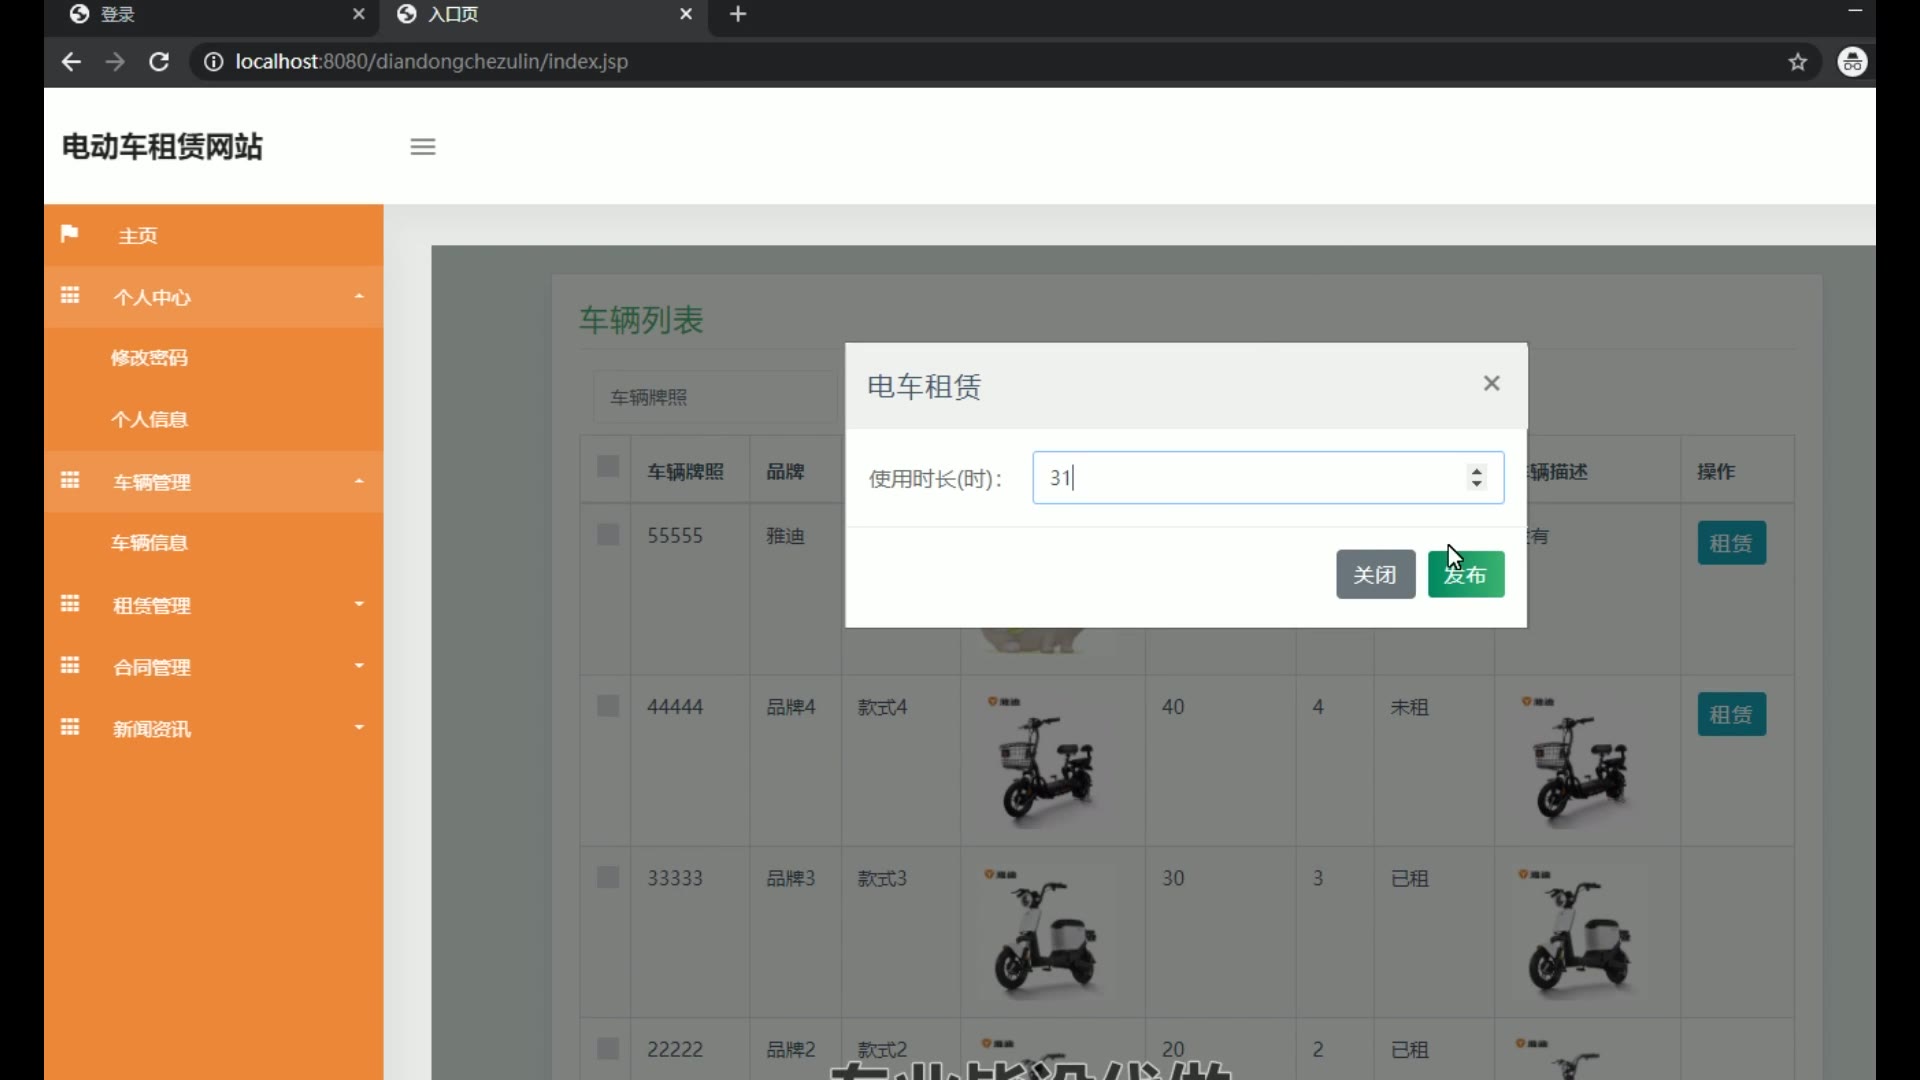
Task: Check the row checkbox for 33333
Action: coord(608,877)
